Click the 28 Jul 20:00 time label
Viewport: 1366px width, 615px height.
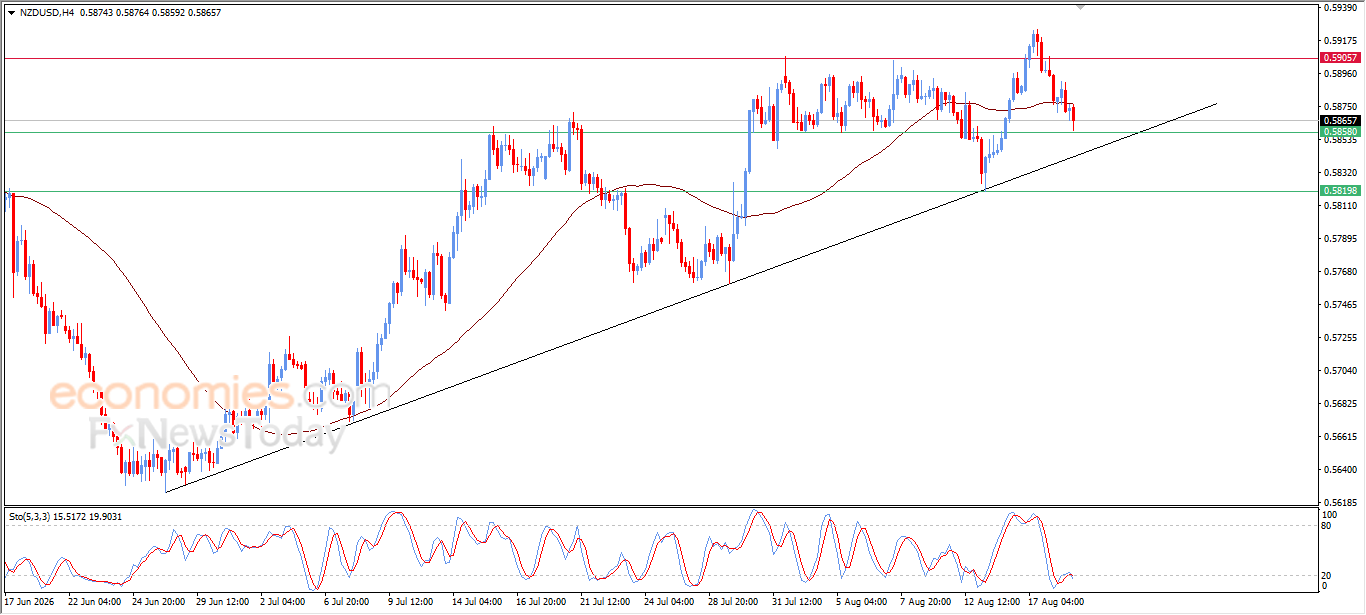pos(732,602)
